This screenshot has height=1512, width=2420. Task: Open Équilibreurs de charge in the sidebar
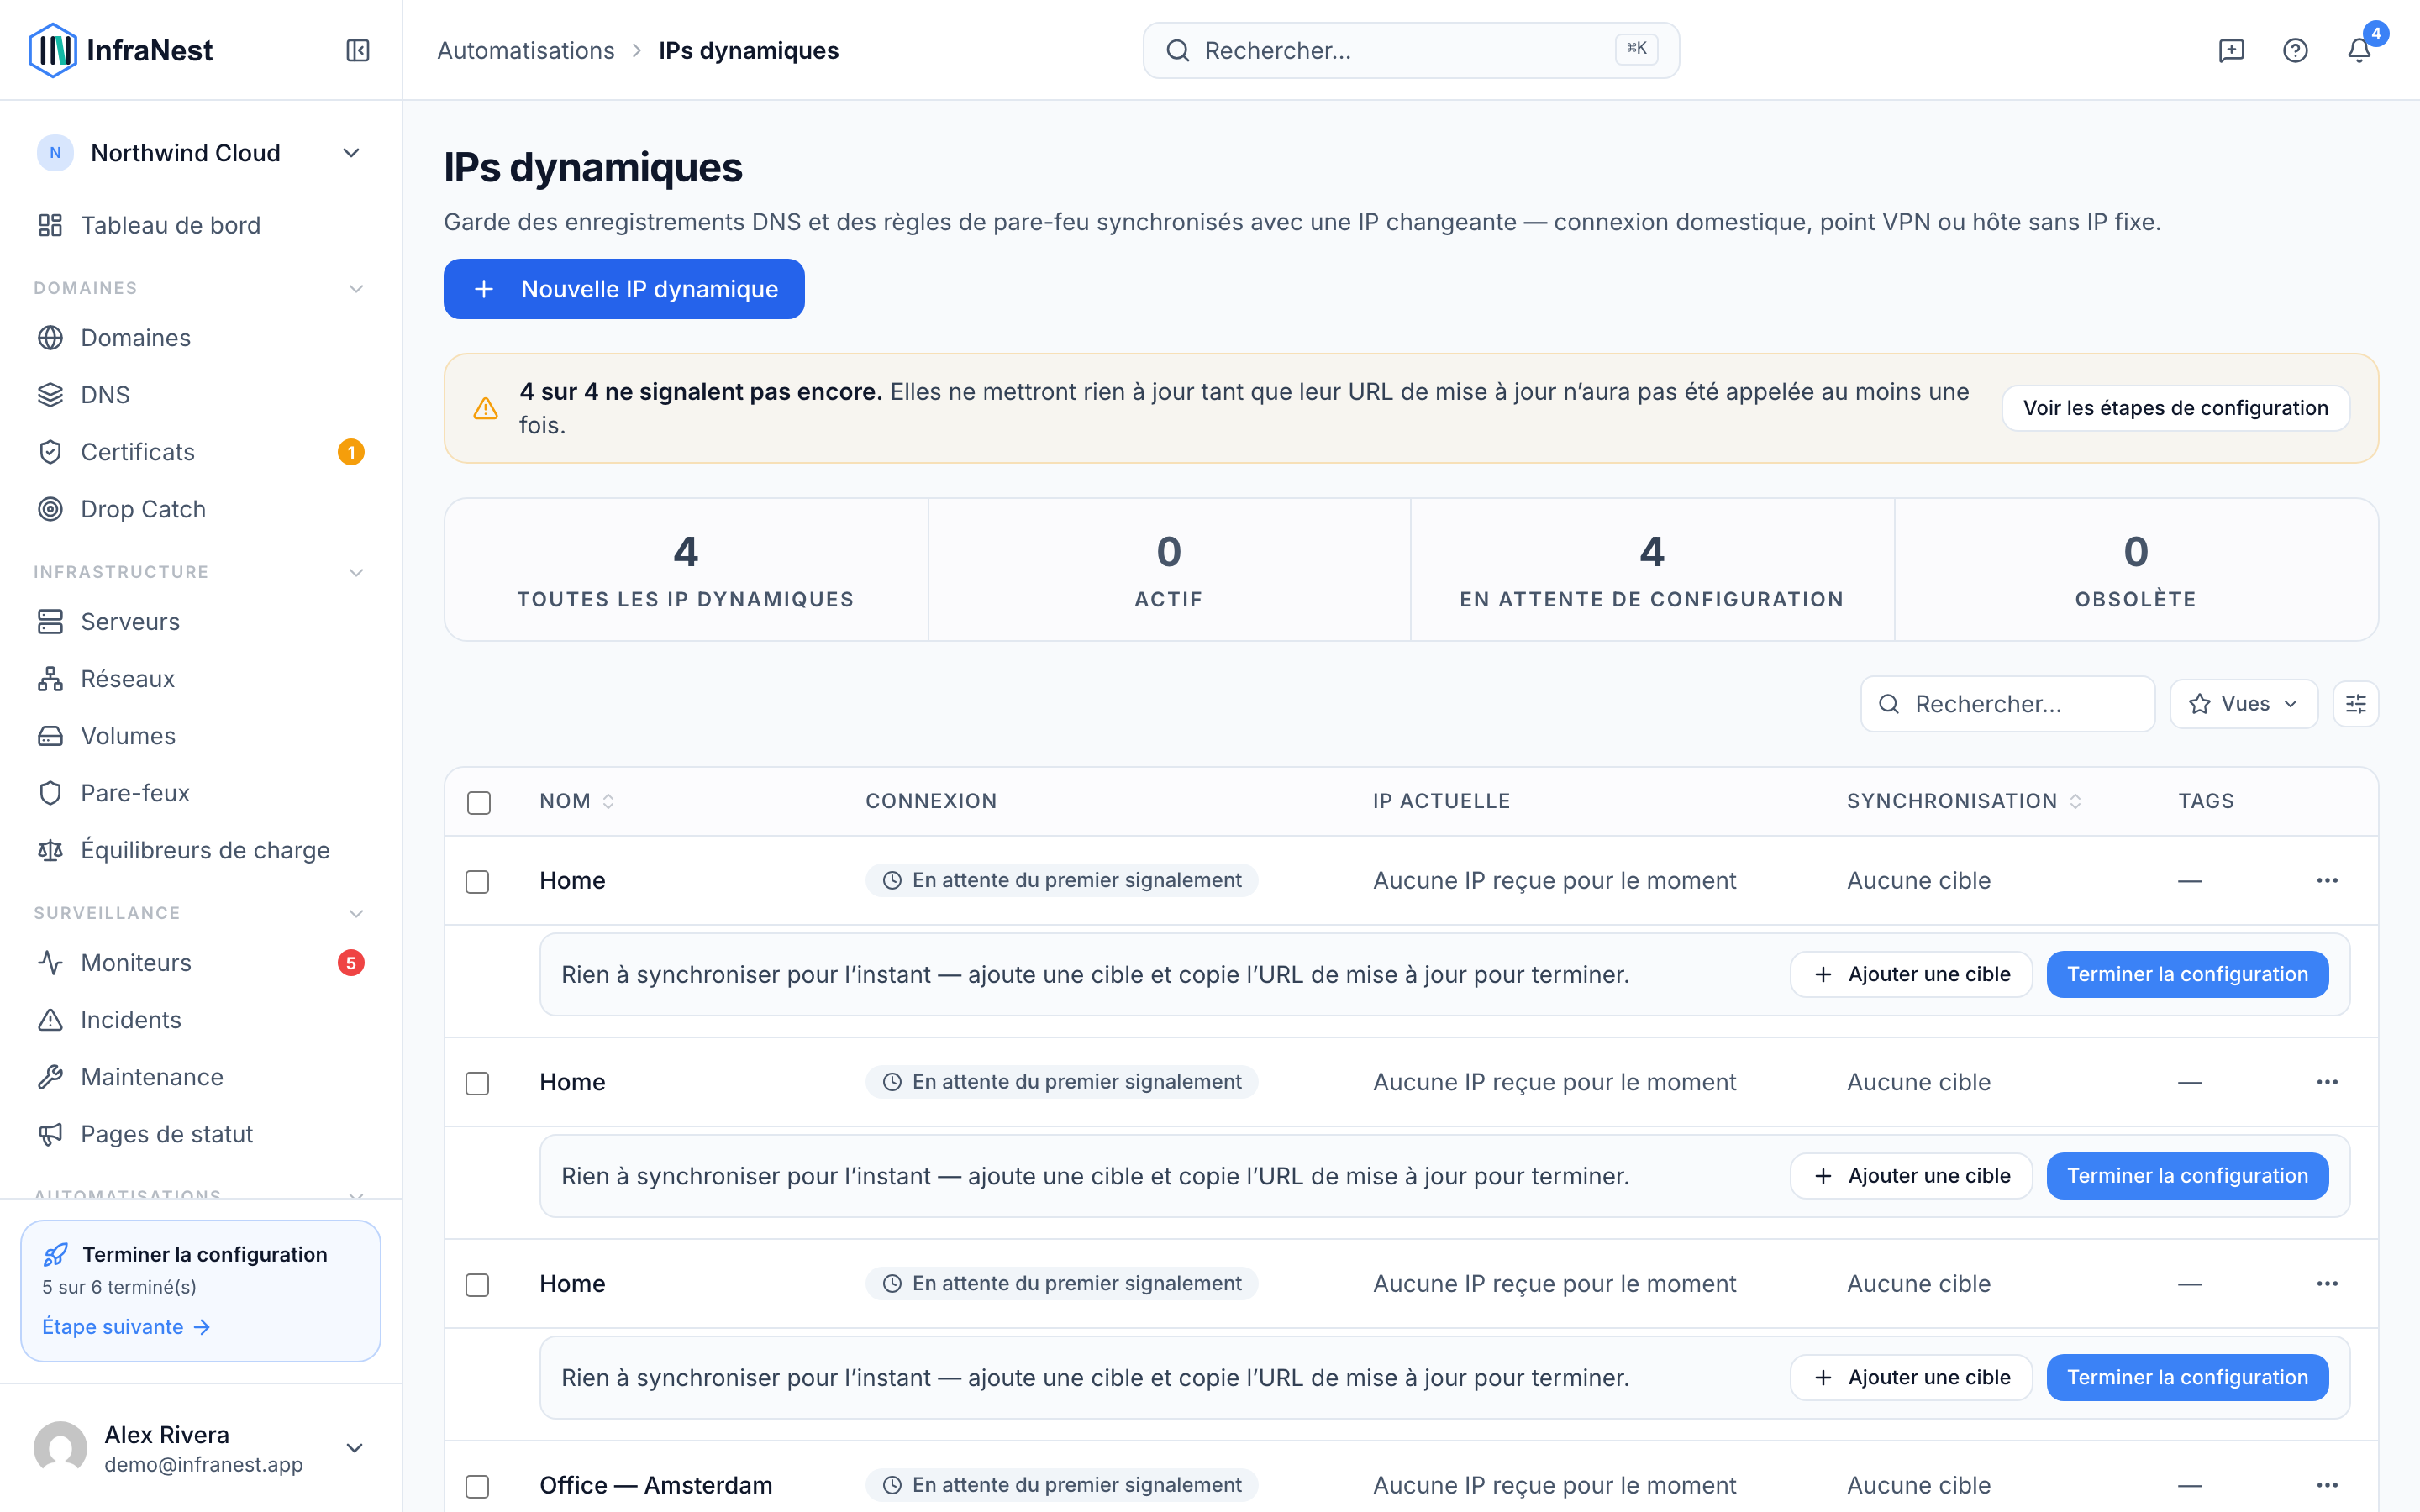[200, 850]
